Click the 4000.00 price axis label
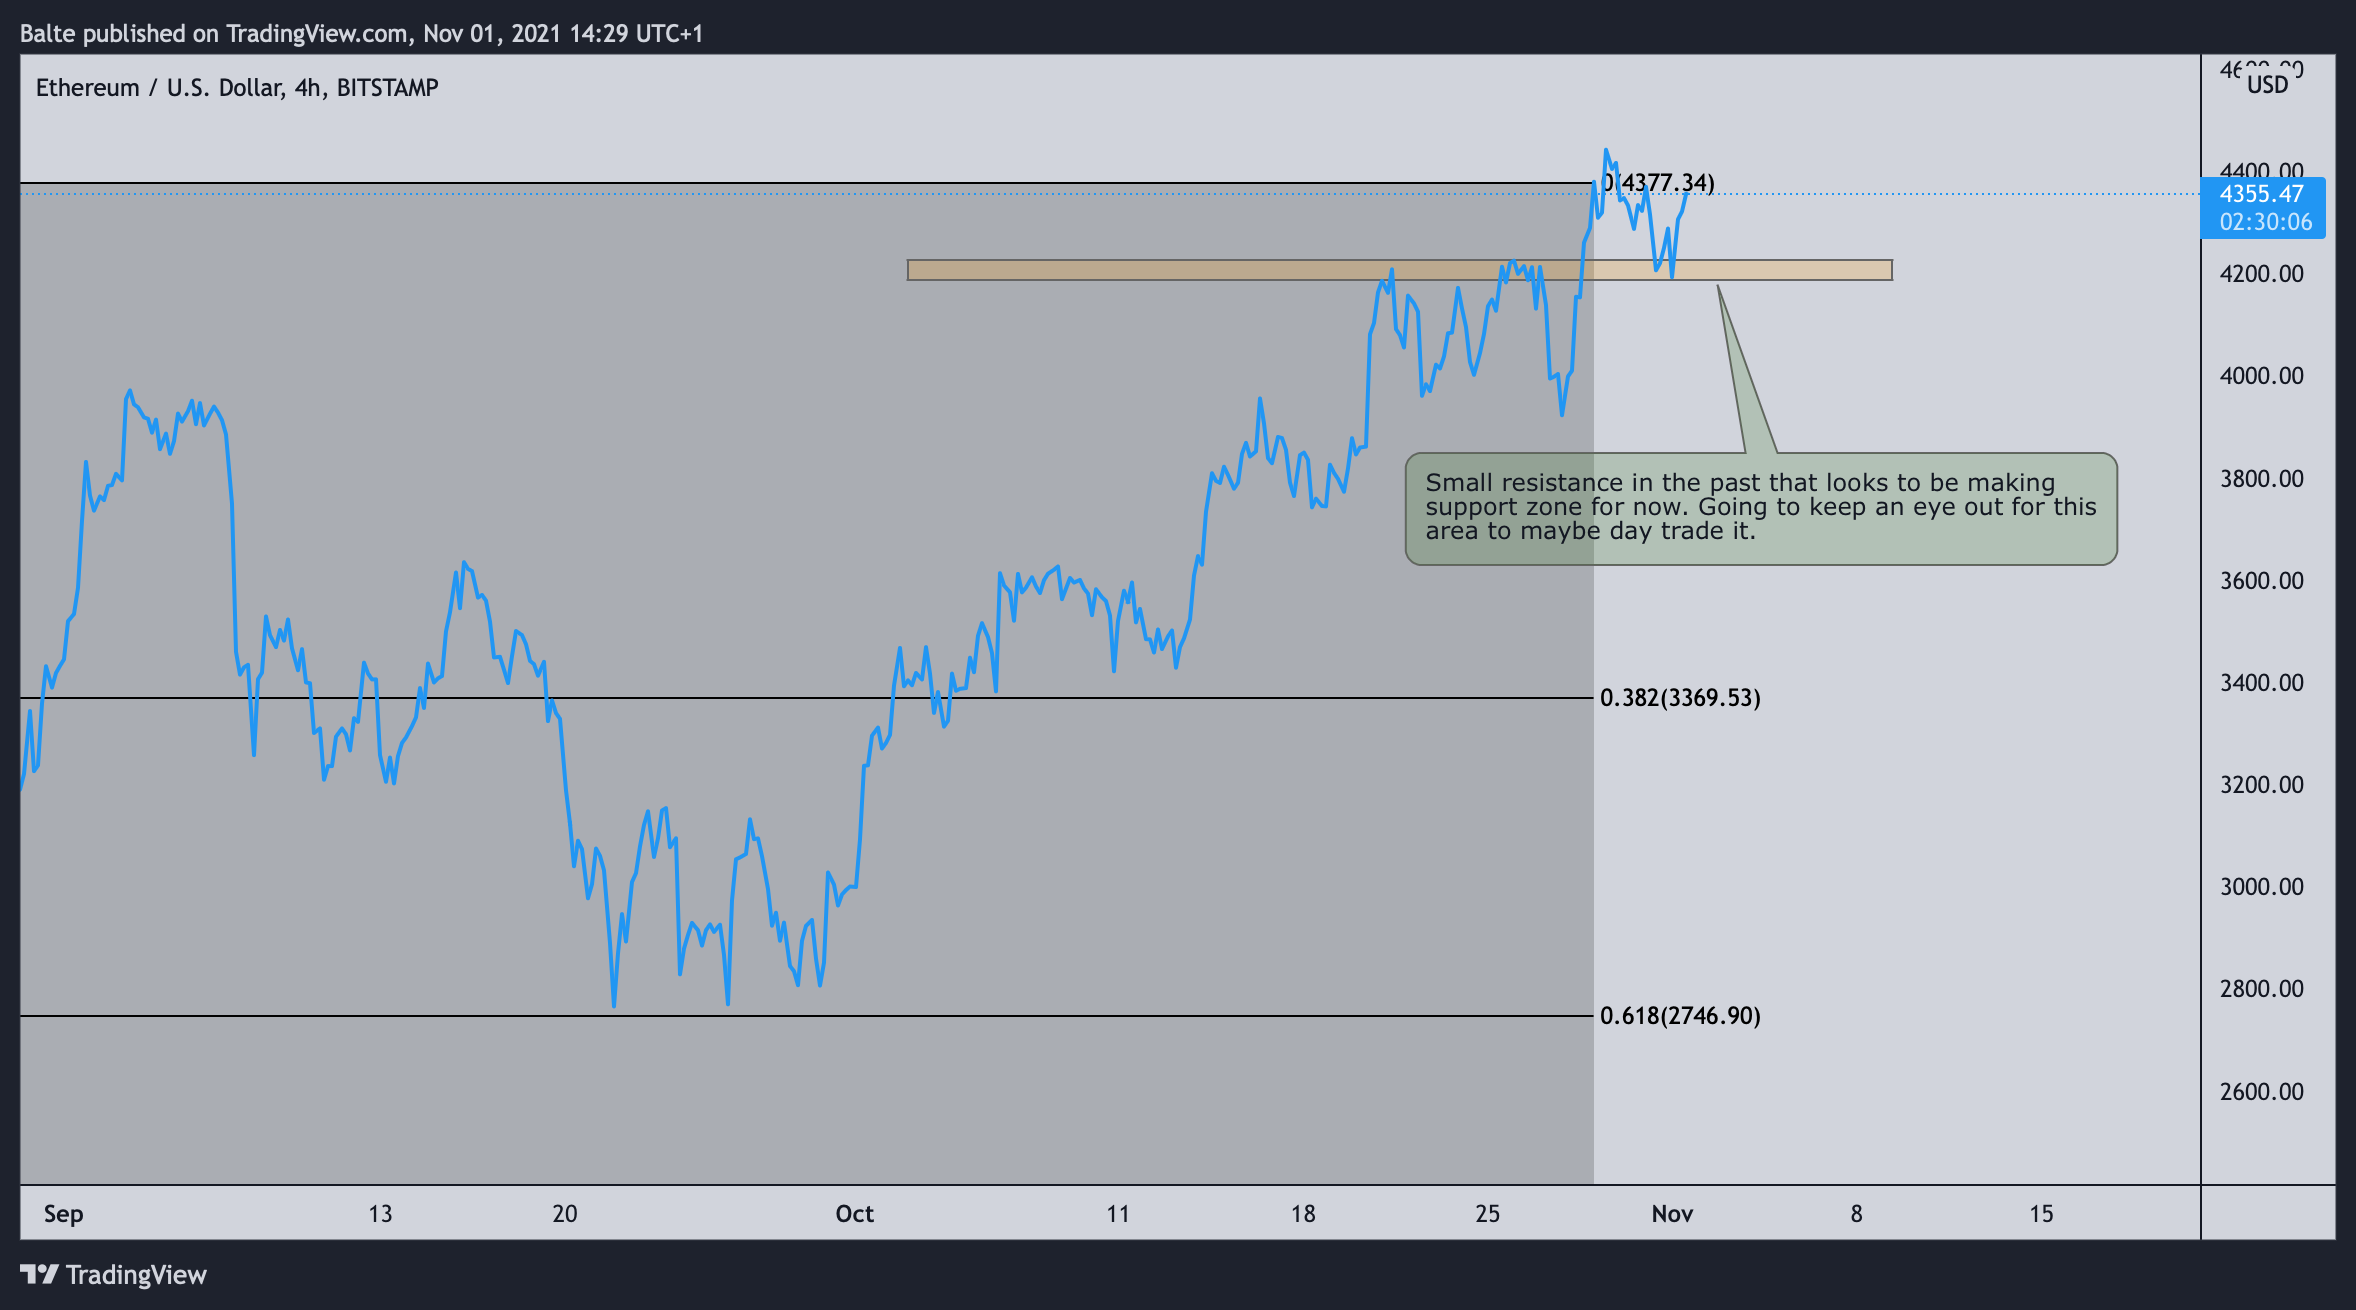This screenshot has width=2356, height=1310. point(2261,376)
